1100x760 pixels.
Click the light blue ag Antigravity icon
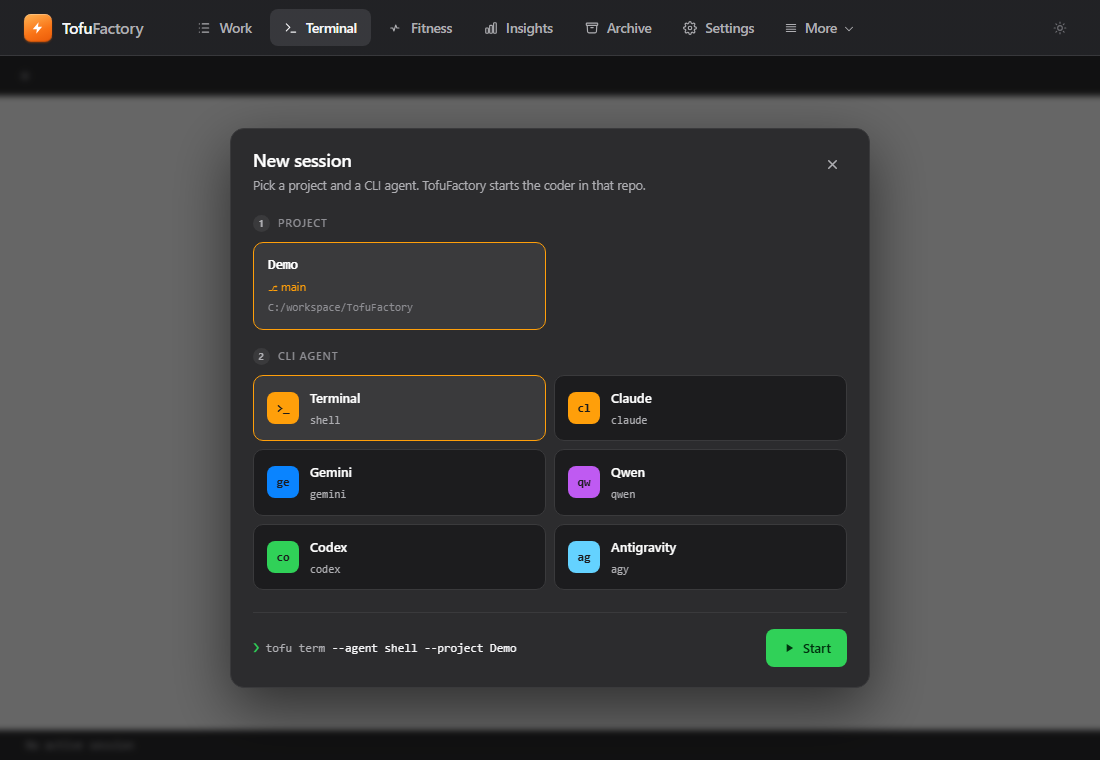(x=584, y=557)
